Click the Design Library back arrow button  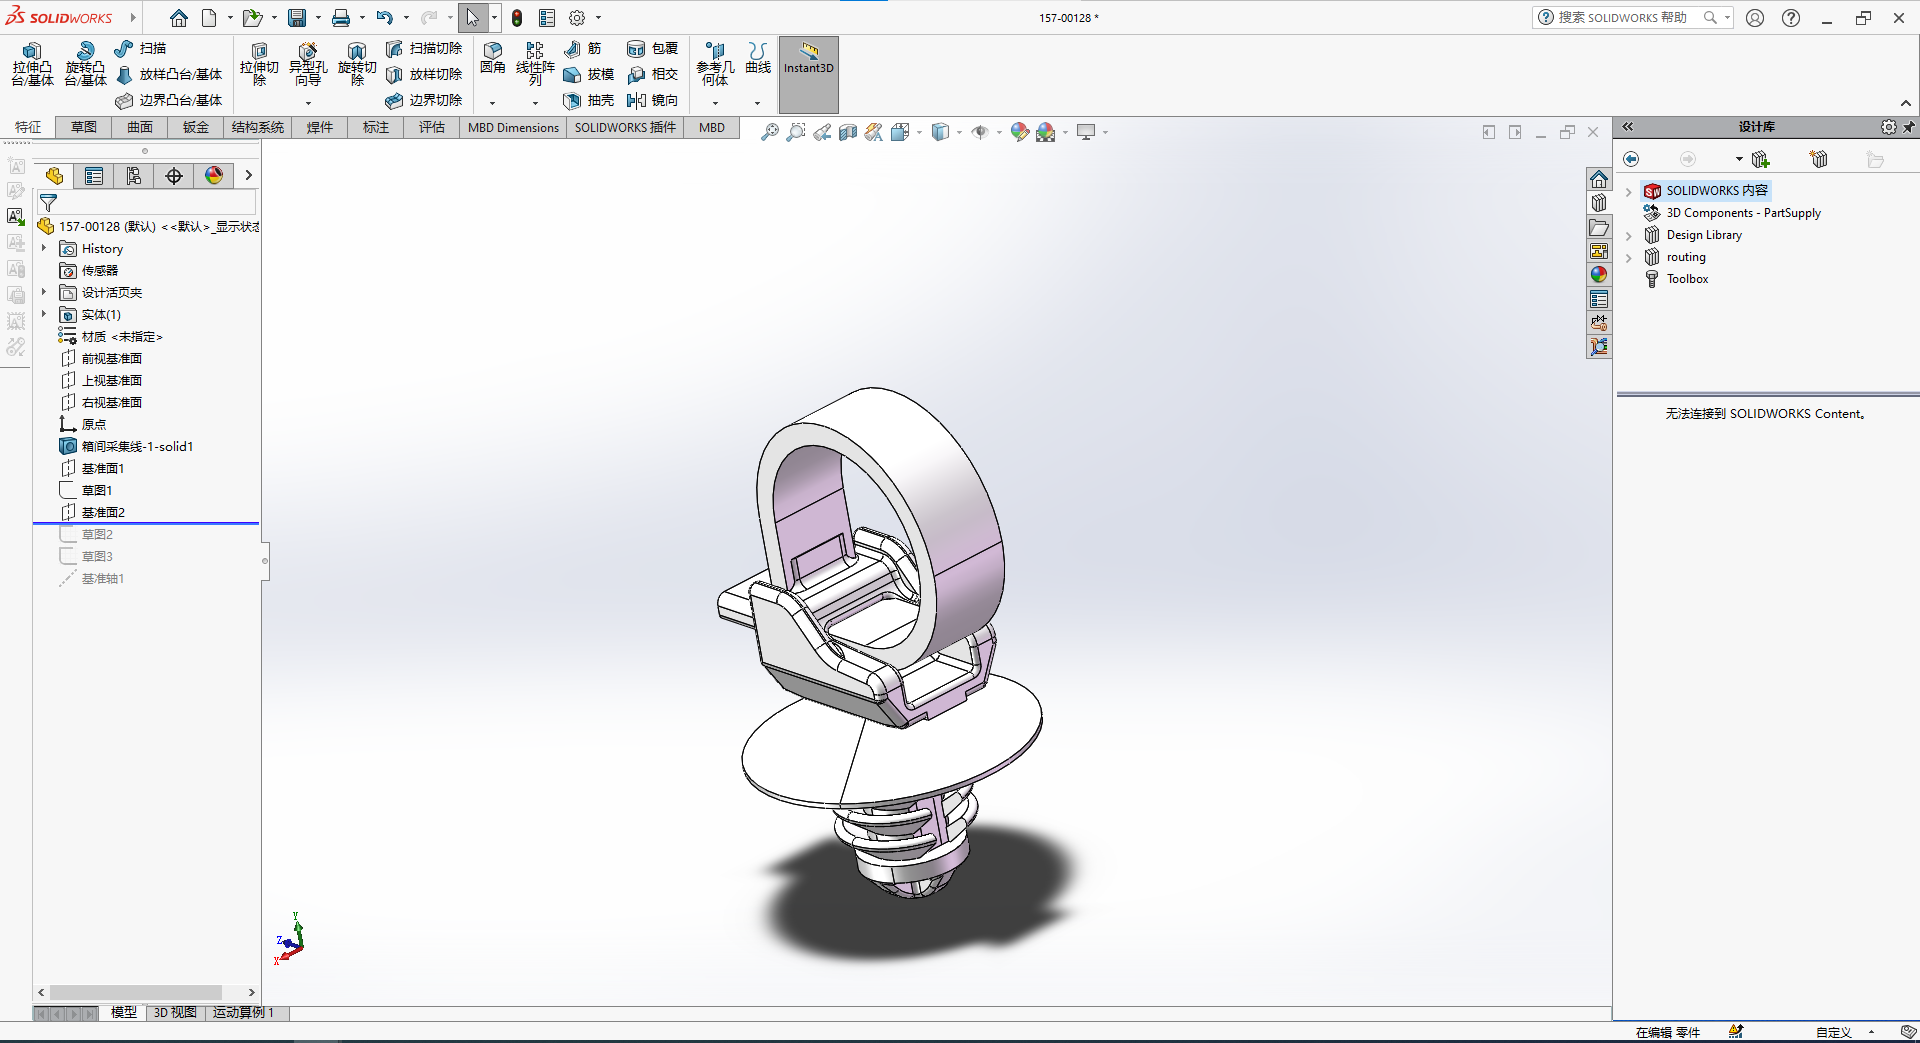(1631, 159)
